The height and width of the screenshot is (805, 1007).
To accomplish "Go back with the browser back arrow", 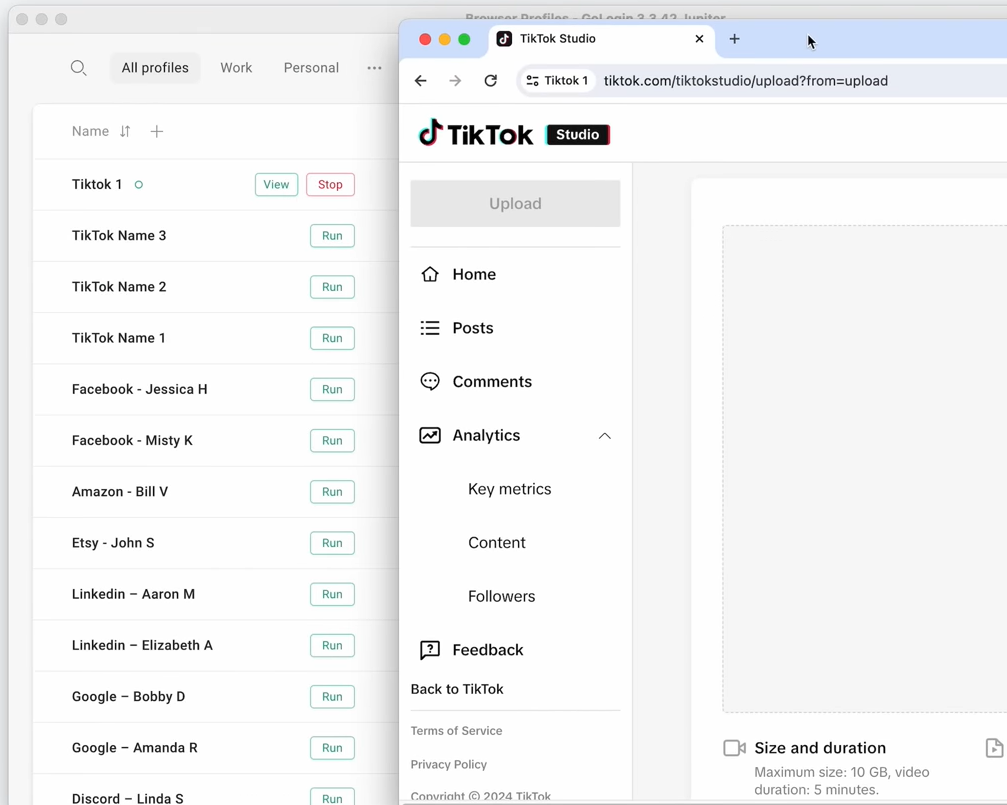I will pos(421,80).
